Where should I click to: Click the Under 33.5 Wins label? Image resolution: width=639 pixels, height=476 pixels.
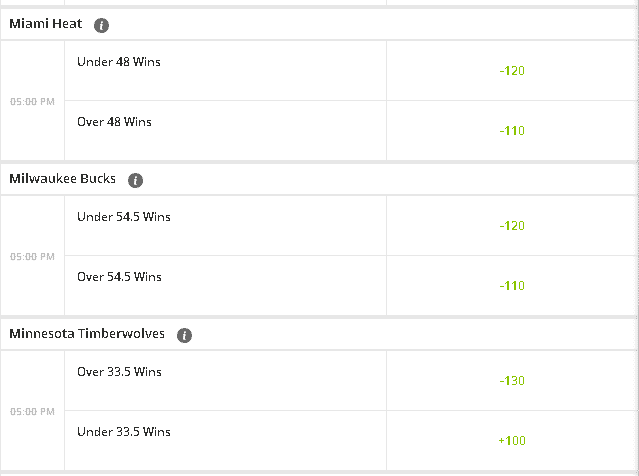[x=123, y=431]
